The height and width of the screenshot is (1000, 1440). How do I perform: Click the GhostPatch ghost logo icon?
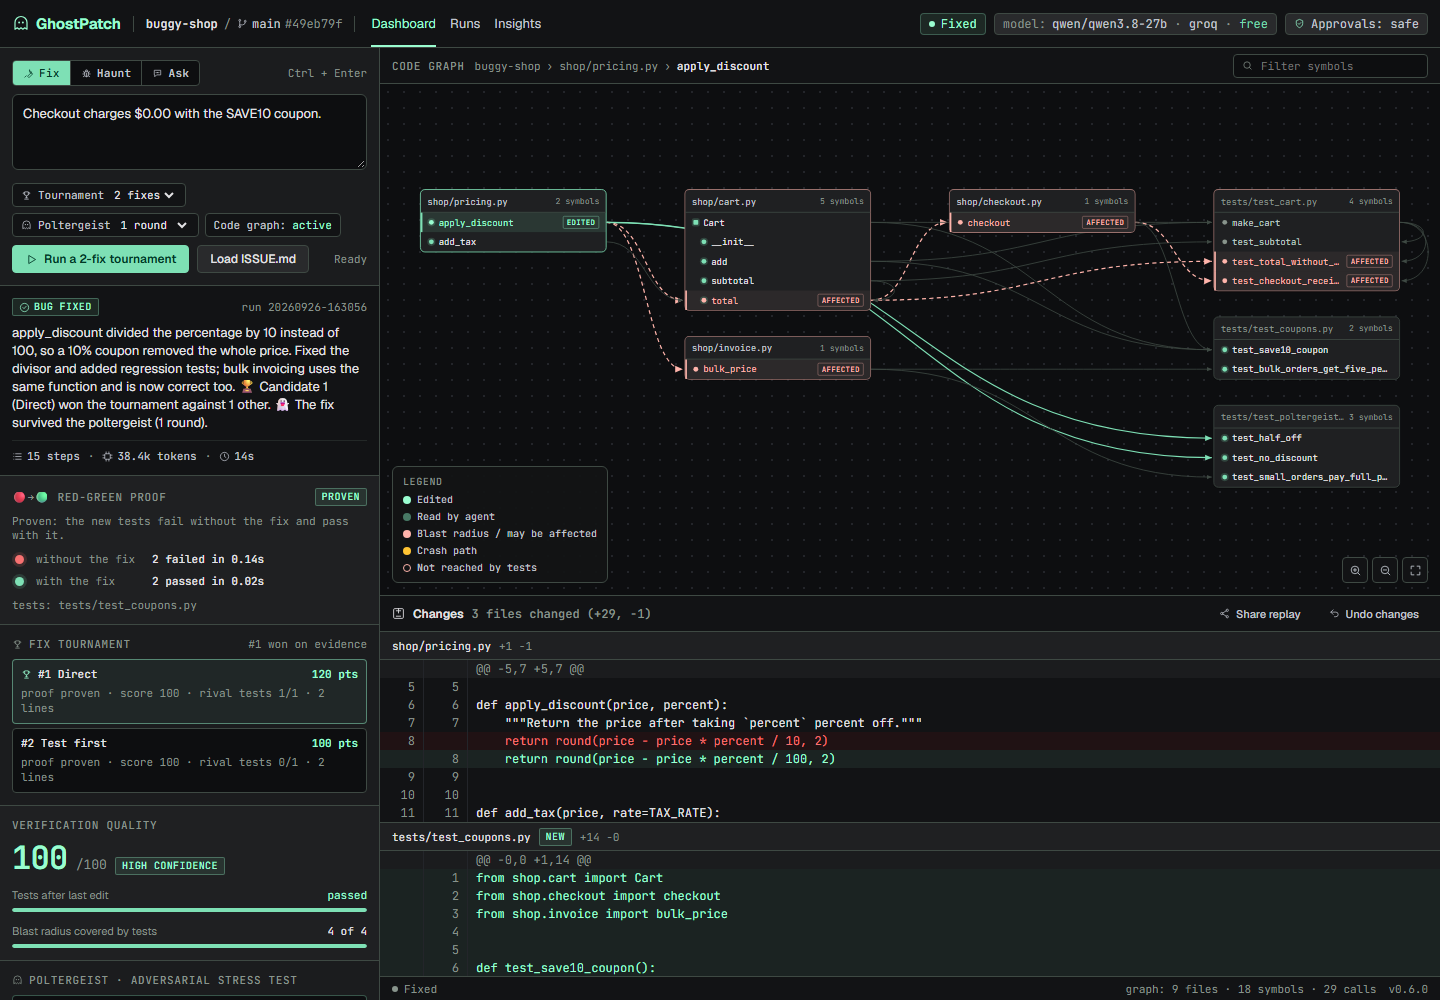tap(21, 23)
